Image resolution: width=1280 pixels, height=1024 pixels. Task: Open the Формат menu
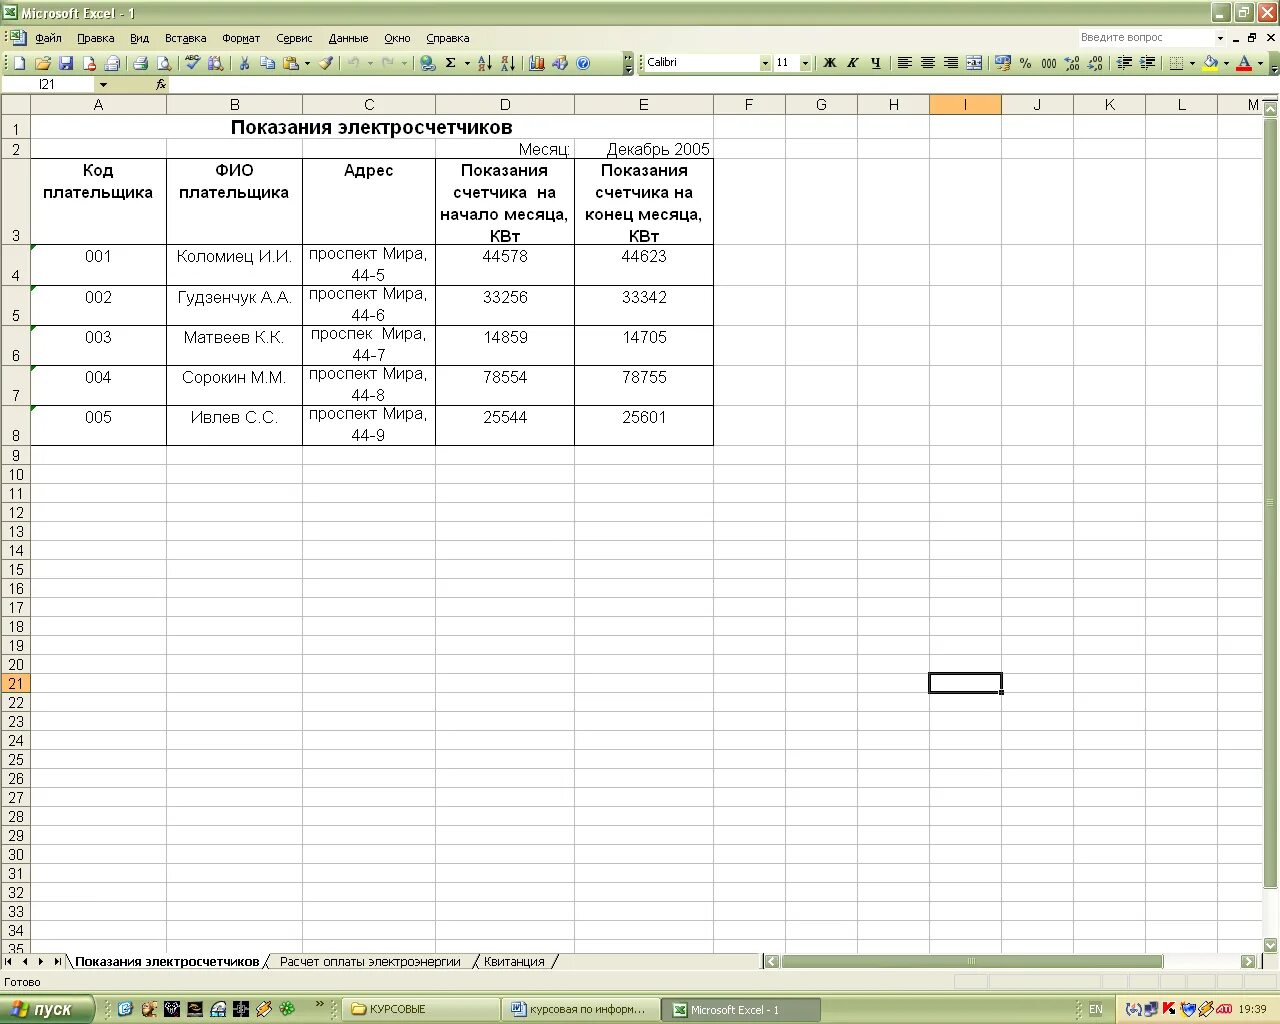pyautogui.click(x=241, y=38)
